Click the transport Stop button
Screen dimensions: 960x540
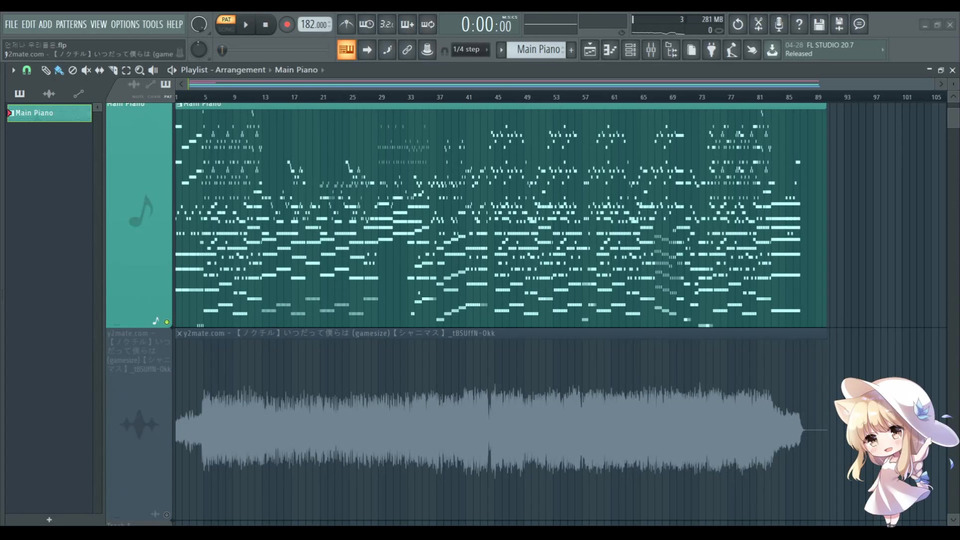265,24
